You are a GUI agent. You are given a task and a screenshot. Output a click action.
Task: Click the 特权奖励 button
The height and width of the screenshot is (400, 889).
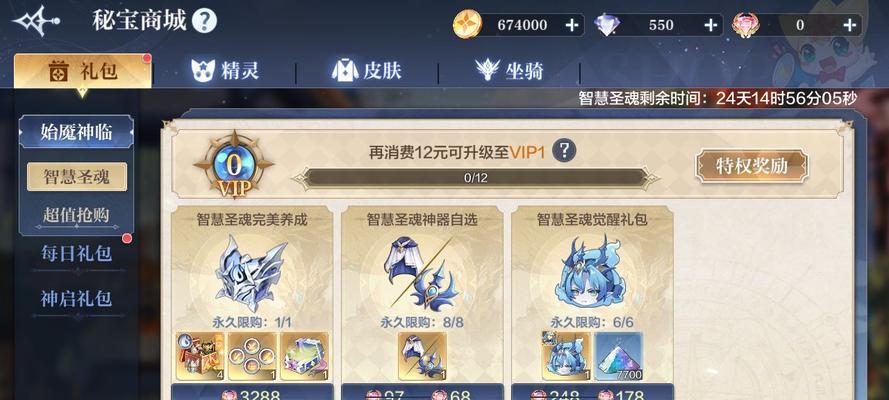(752, 166)
